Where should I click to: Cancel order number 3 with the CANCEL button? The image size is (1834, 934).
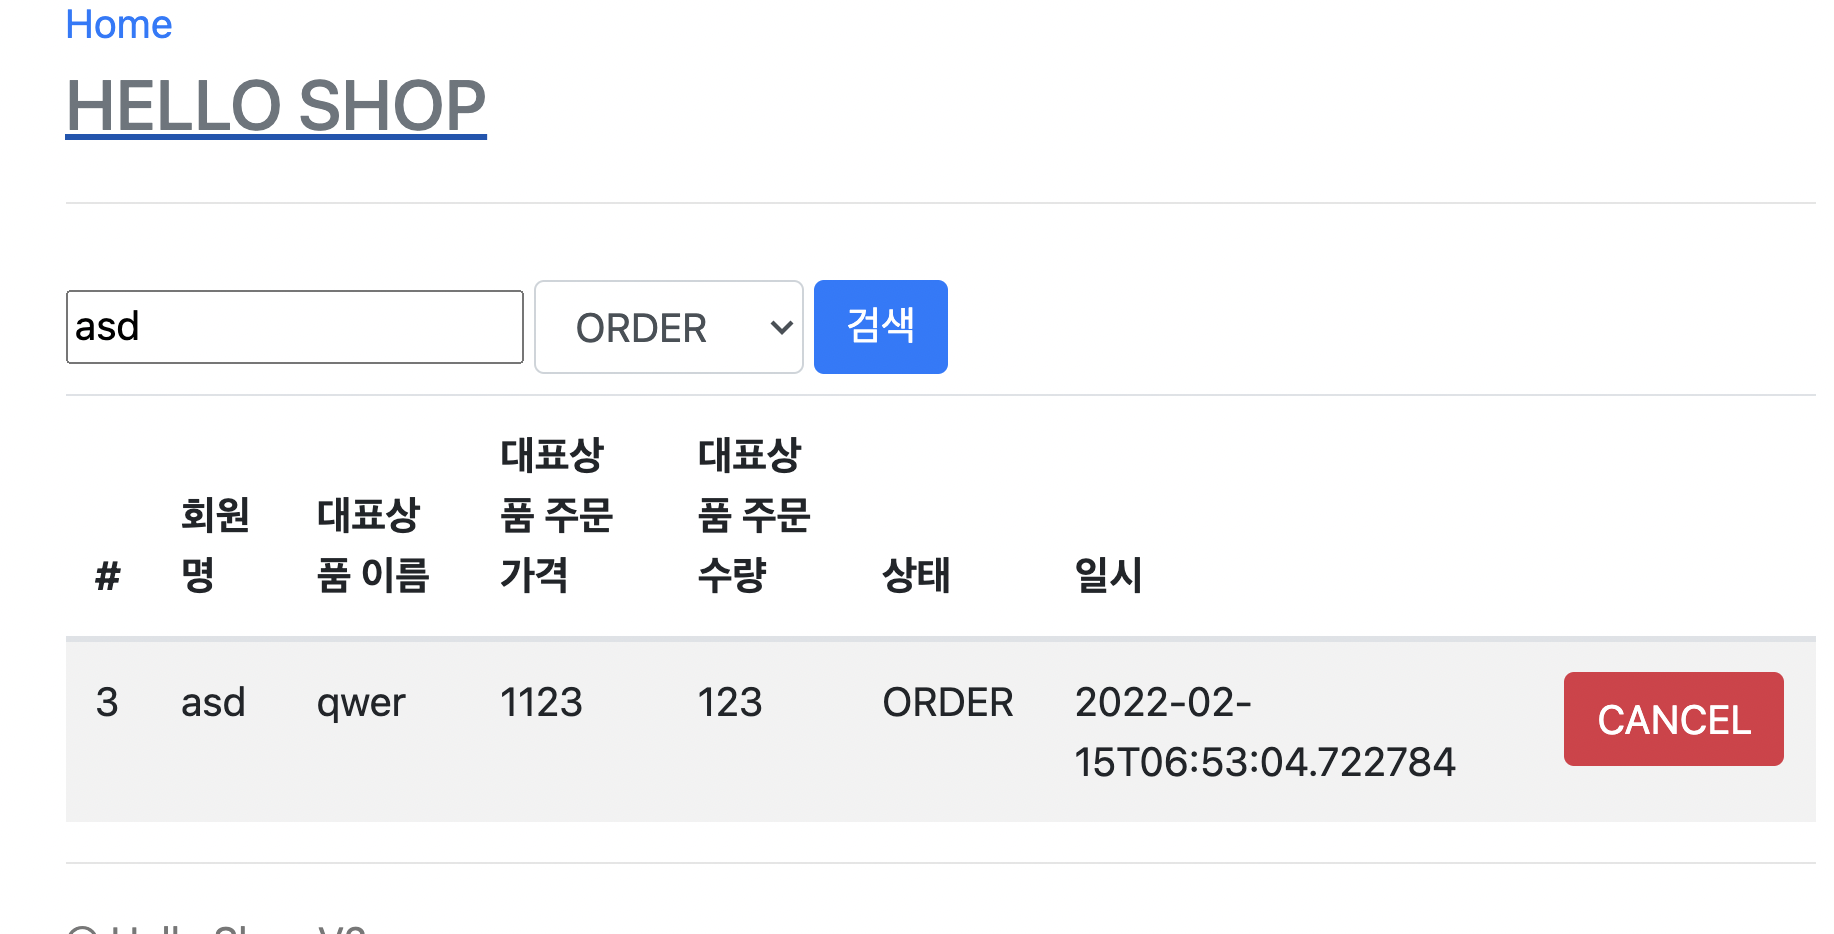(x=1674, y=719)
